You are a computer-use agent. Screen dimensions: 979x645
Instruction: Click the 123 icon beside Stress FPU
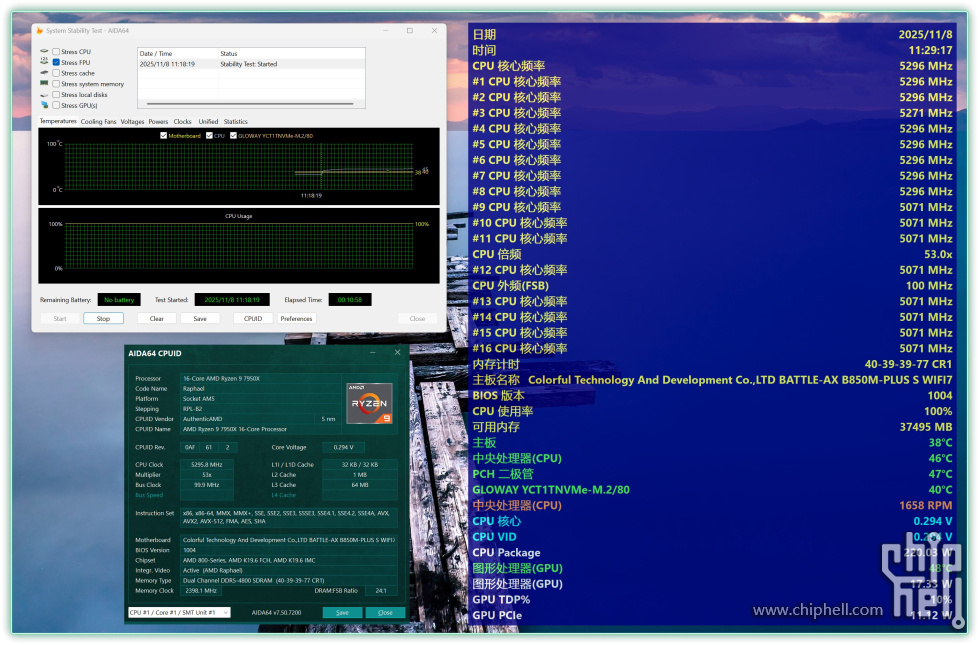coord(43,62)
